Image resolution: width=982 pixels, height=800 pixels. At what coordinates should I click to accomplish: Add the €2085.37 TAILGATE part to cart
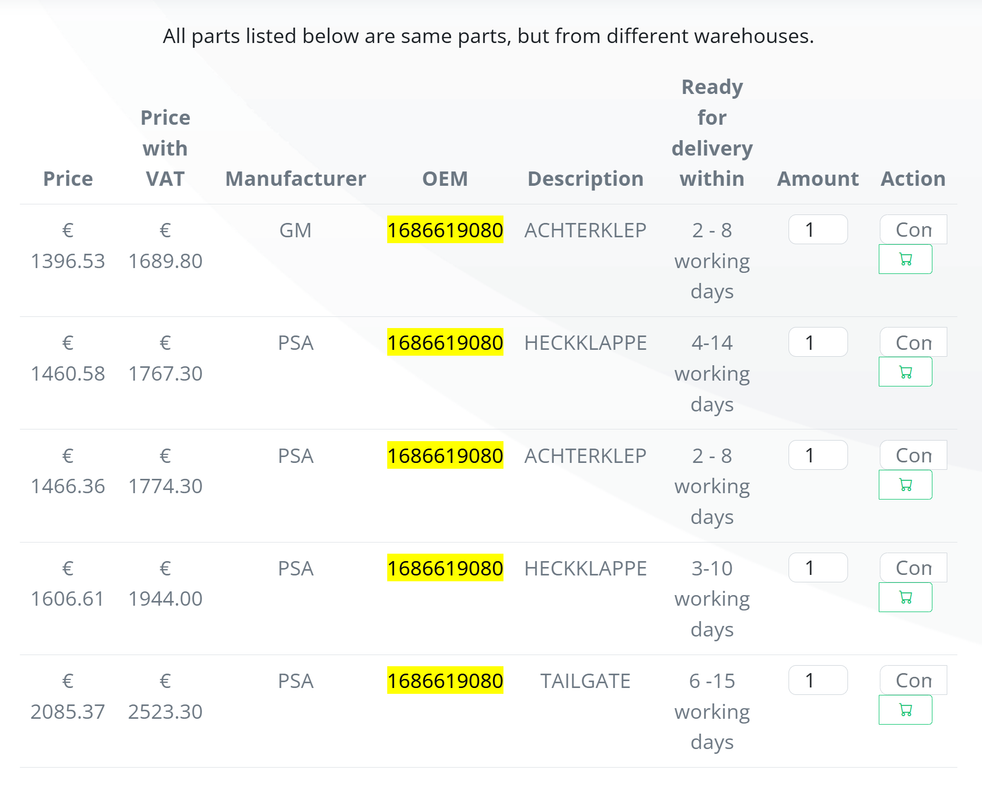click(905, 710)
